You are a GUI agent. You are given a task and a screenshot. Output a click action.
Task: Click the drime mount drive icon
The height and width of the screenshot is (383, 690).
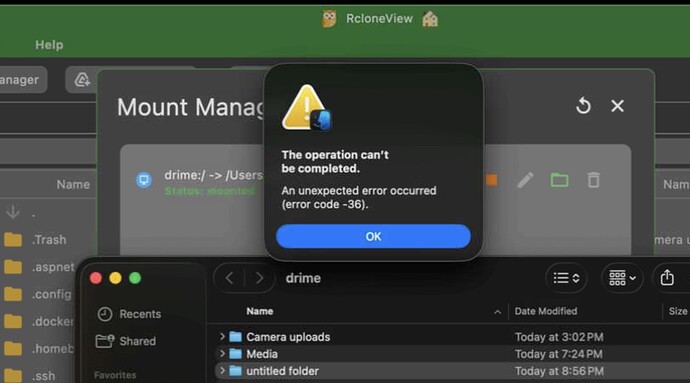143,180
